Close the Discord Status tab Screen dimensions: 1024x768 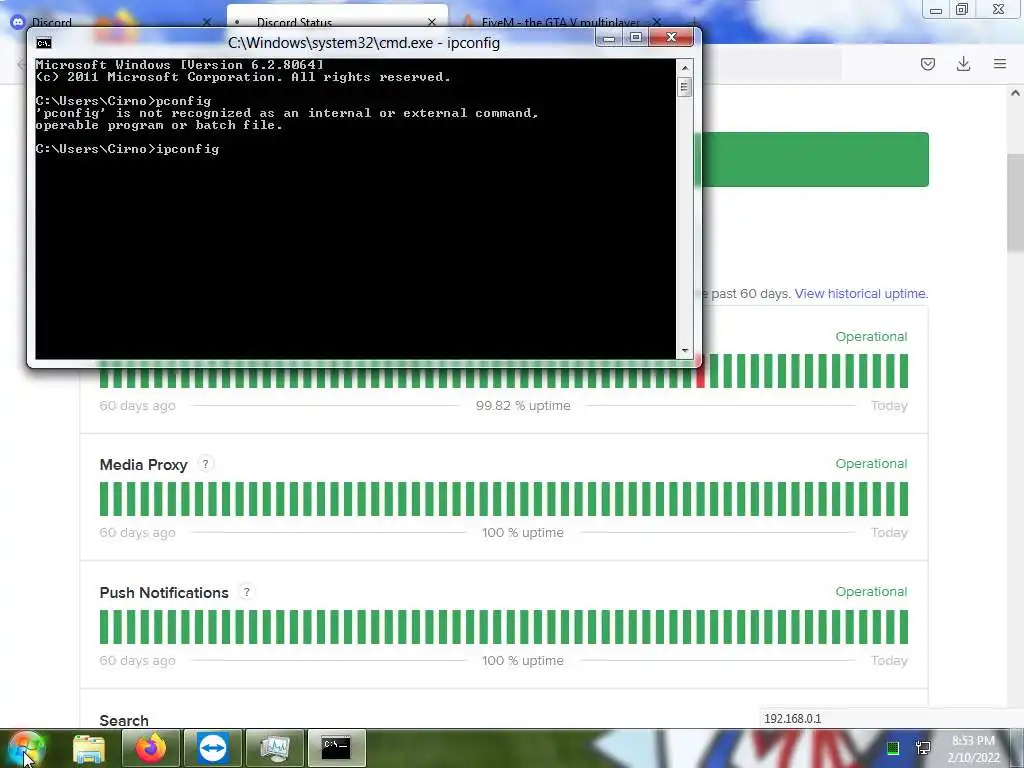[432, 22]
